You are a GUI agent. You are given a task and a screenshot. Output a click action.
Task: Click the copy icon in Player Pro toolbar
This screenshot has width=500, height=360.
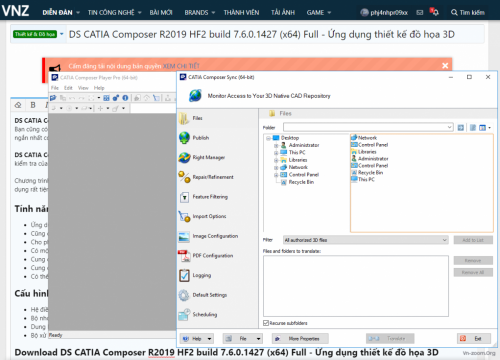point(63,98)
